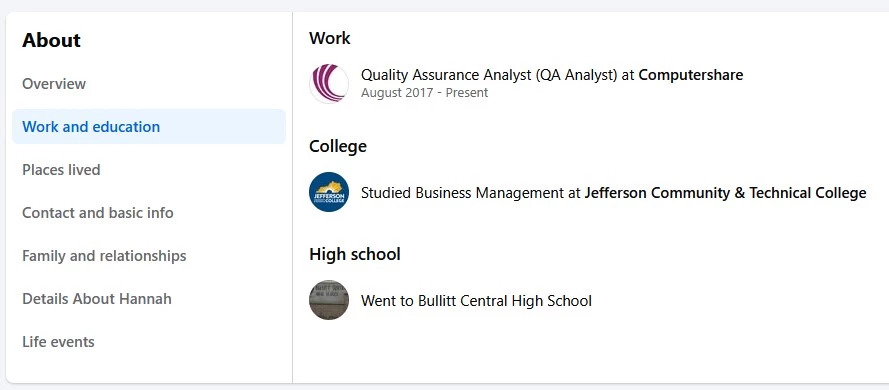The image size is (889, 390).
Task: Show Family and relationships section
Action: 104,256
